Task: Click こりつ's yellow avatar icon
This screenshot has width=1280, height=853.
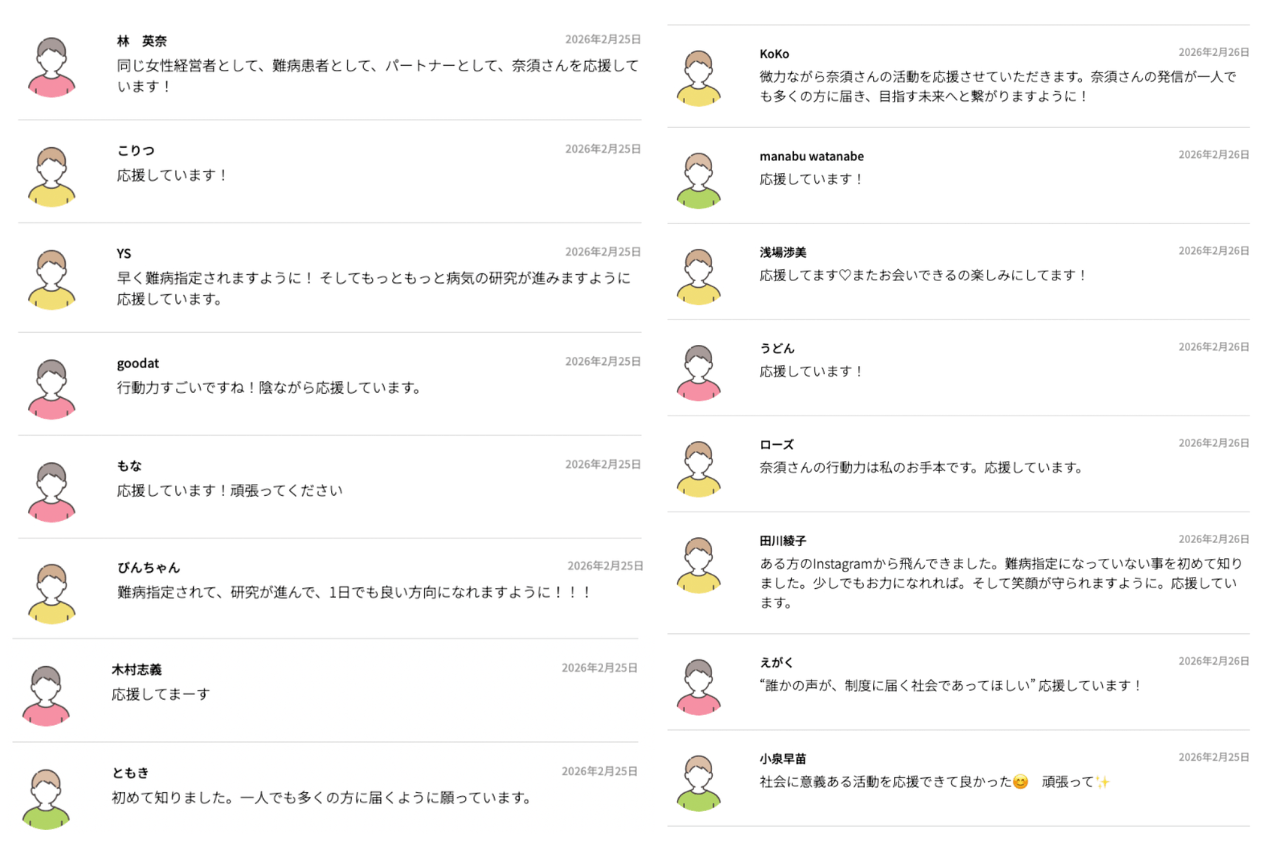Action: [51, 177]
